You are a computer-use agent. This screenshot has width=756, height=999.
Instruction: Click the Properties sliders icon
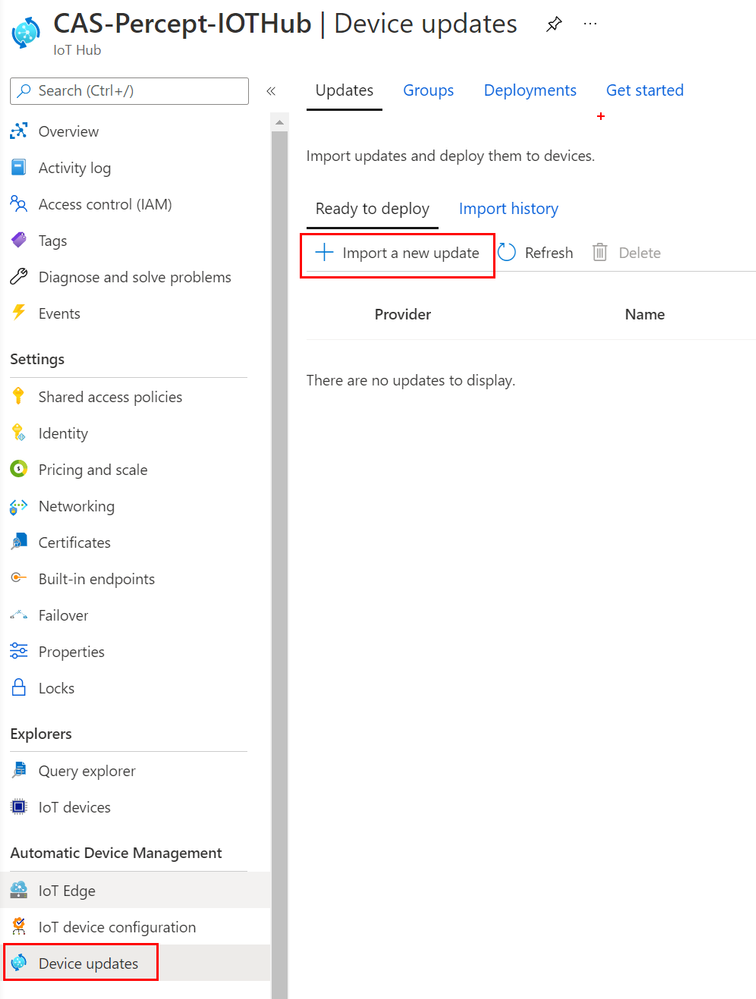(x=19, y=651)
